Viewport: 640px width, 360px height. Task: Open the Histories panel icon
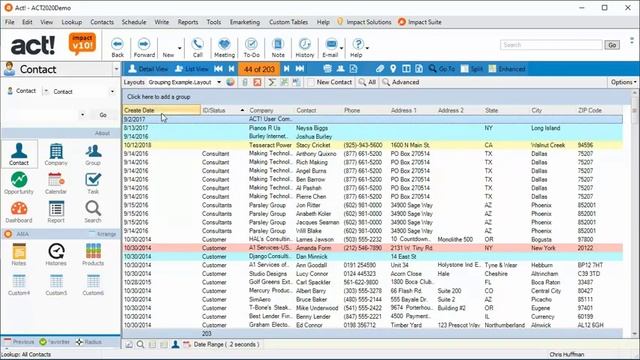tap(56, 254)
